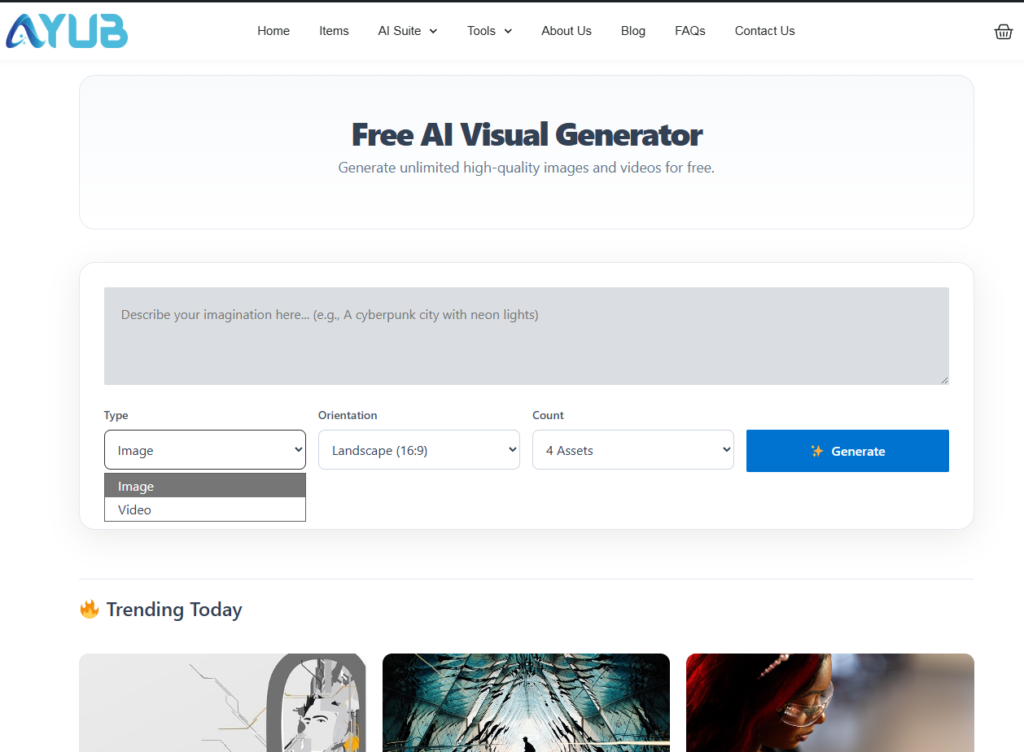Image resolution: width=1024 pixels, height=752 pixels.
Task: Open the Orientation dropdown showing Landscape (16:9)
Action: [418, 450]
